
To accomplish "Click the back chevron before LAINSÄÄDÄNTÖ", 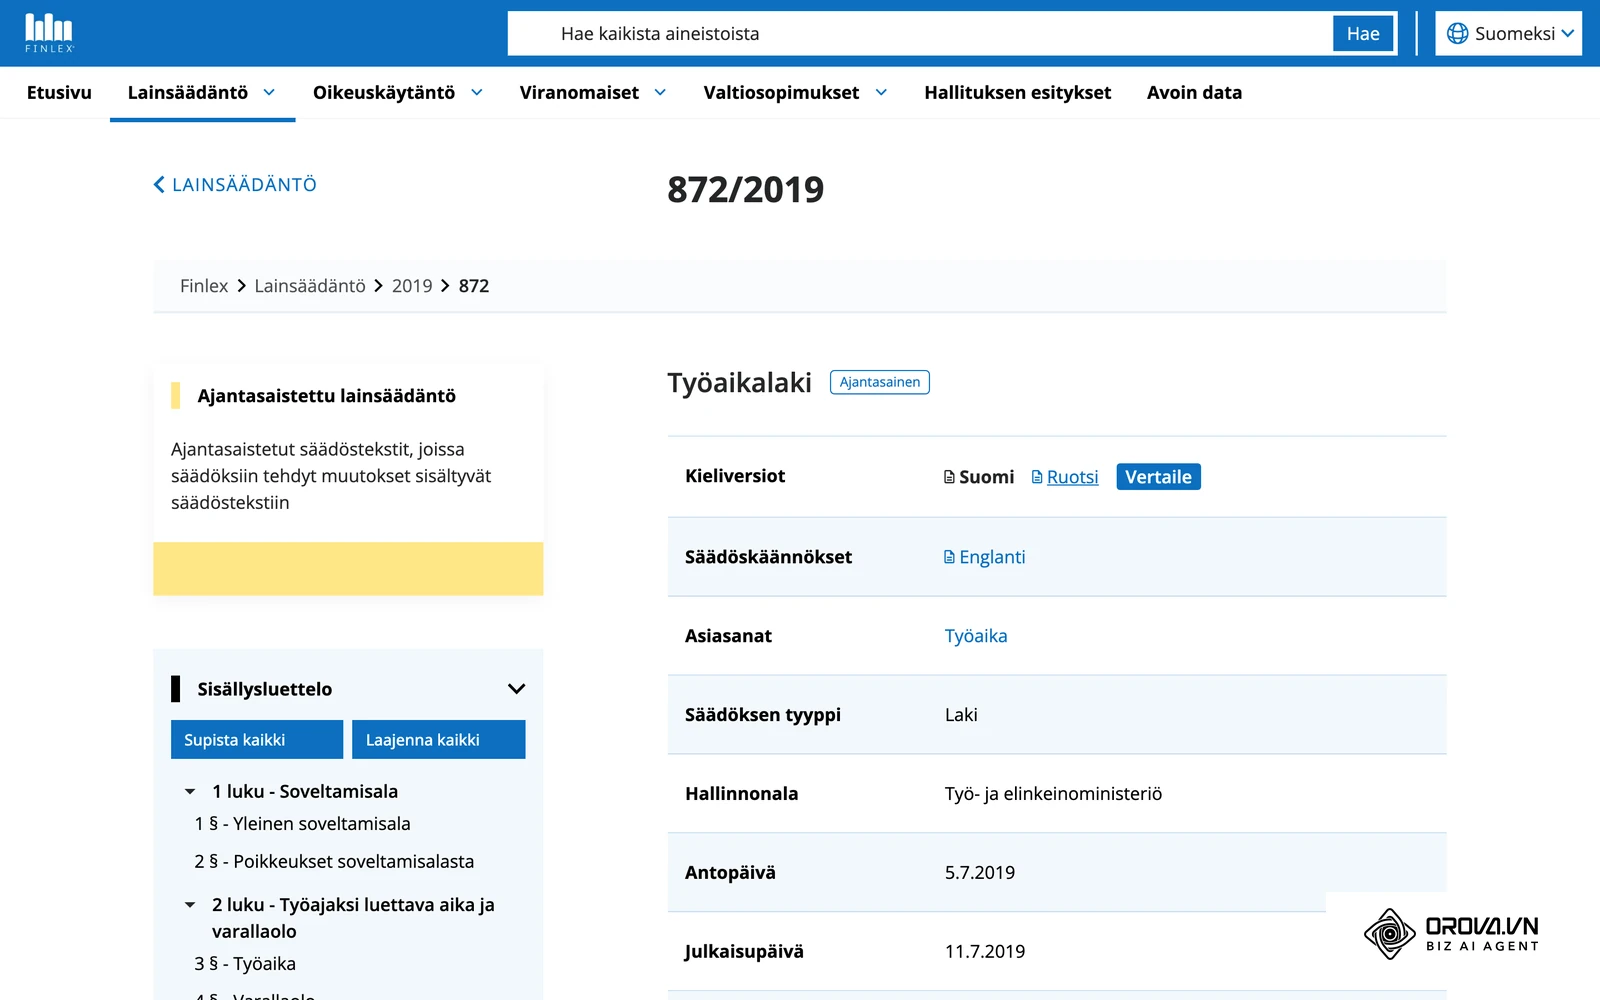I will tap(159, 185).
